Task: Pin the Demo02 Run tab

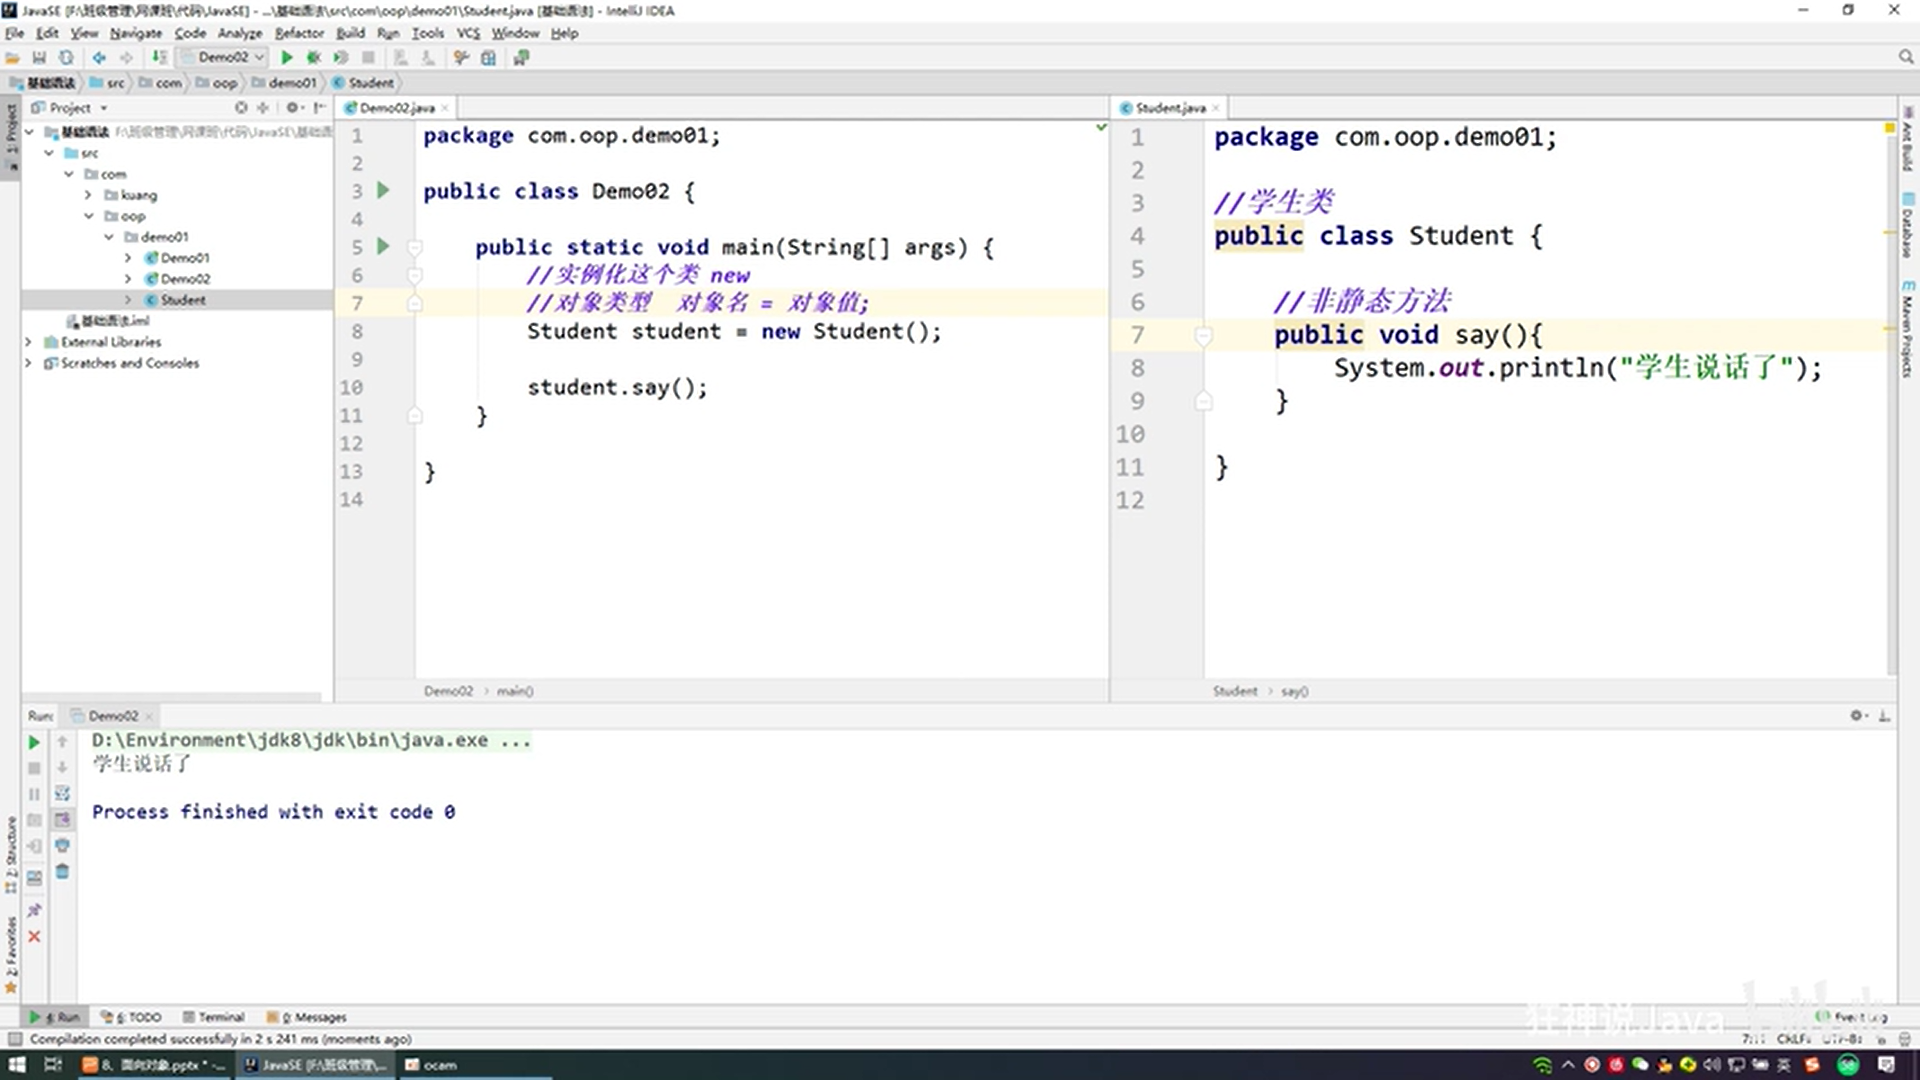Action: pyautogui.click(x=34, y=910)
